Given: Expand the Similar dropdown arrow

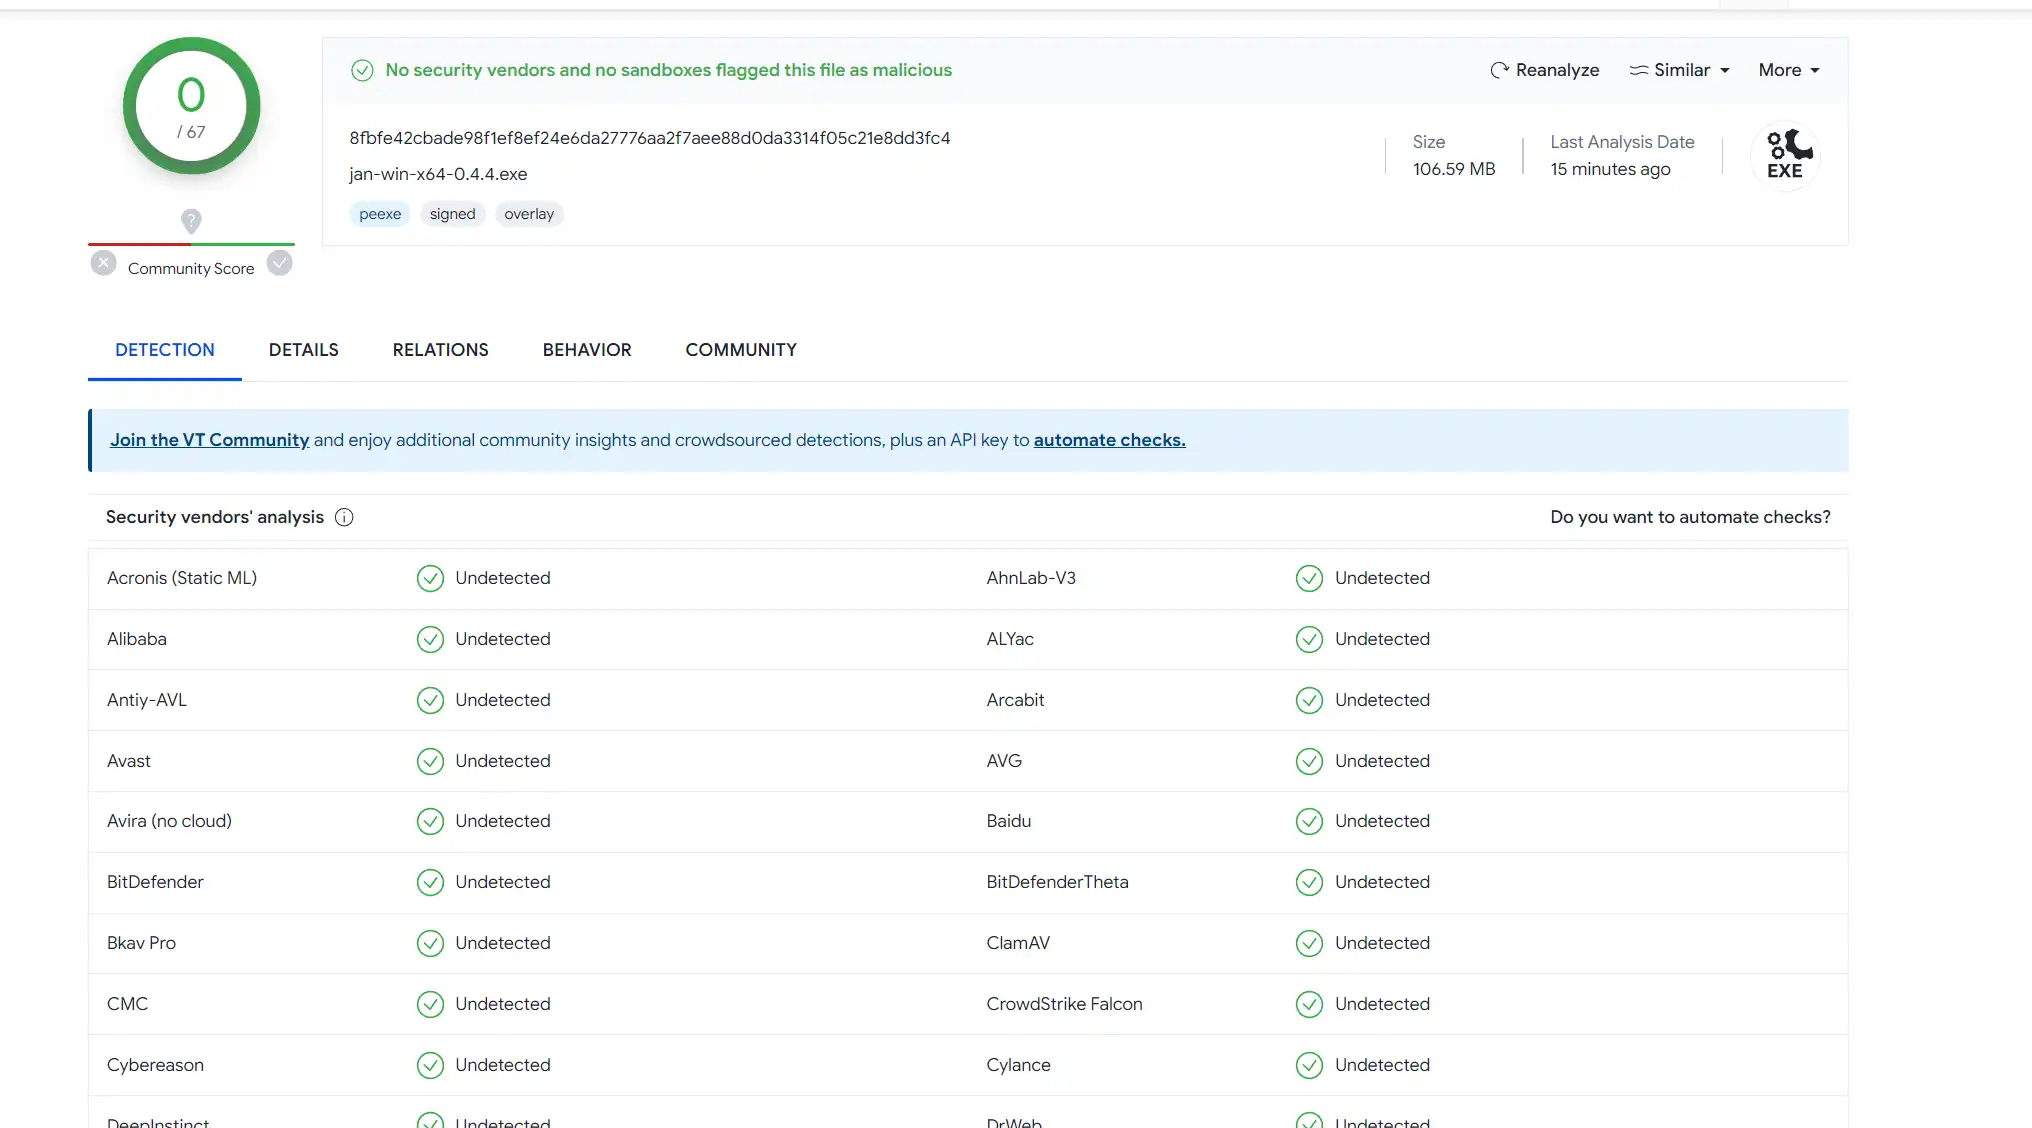Looking at the screenshot, I should tap(1725, 71).
